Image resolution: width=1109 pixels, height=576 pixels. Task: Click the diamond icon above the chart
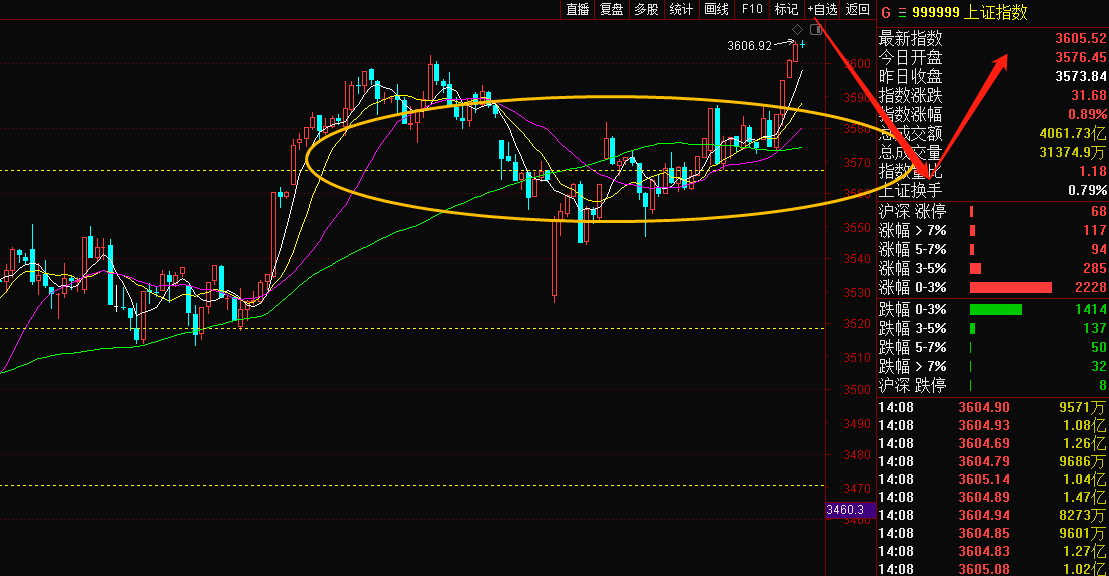coord(798,30)
